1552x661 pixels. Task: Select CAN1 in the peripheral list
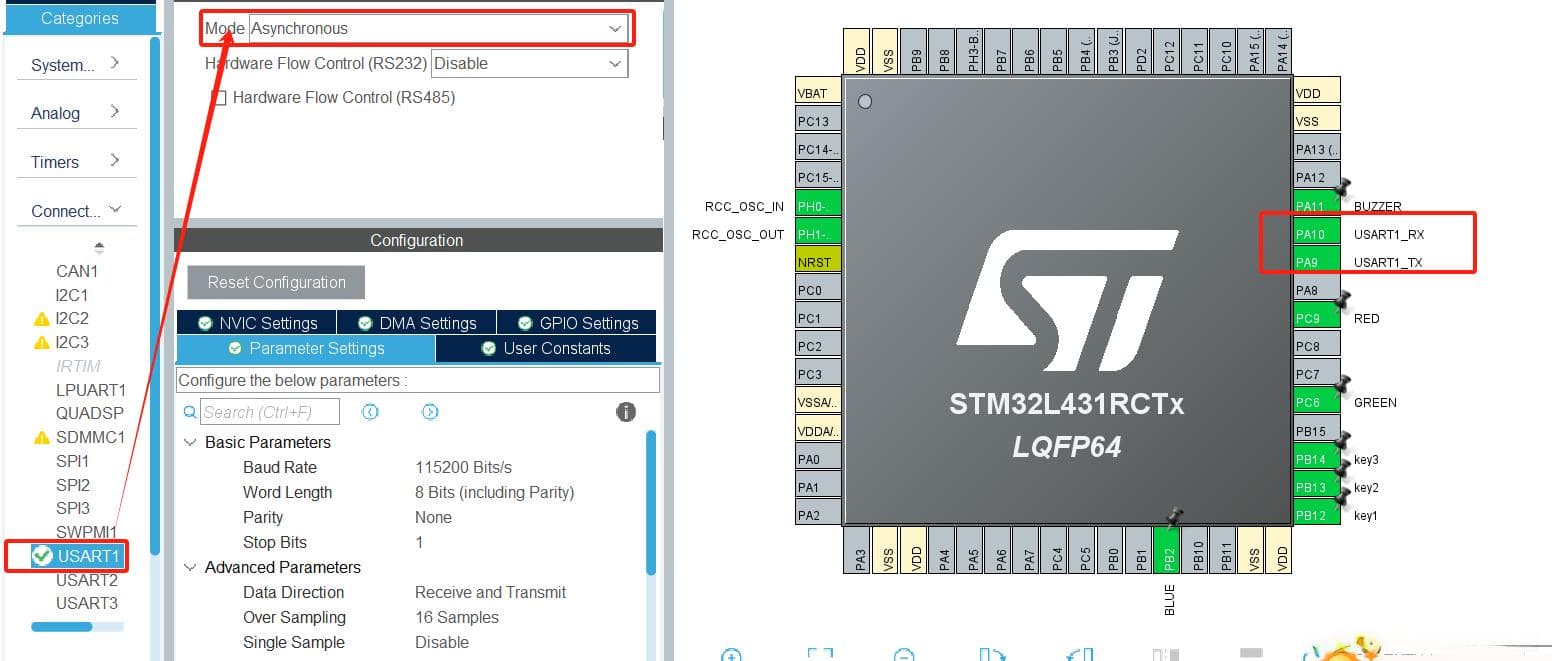point(77,272)
